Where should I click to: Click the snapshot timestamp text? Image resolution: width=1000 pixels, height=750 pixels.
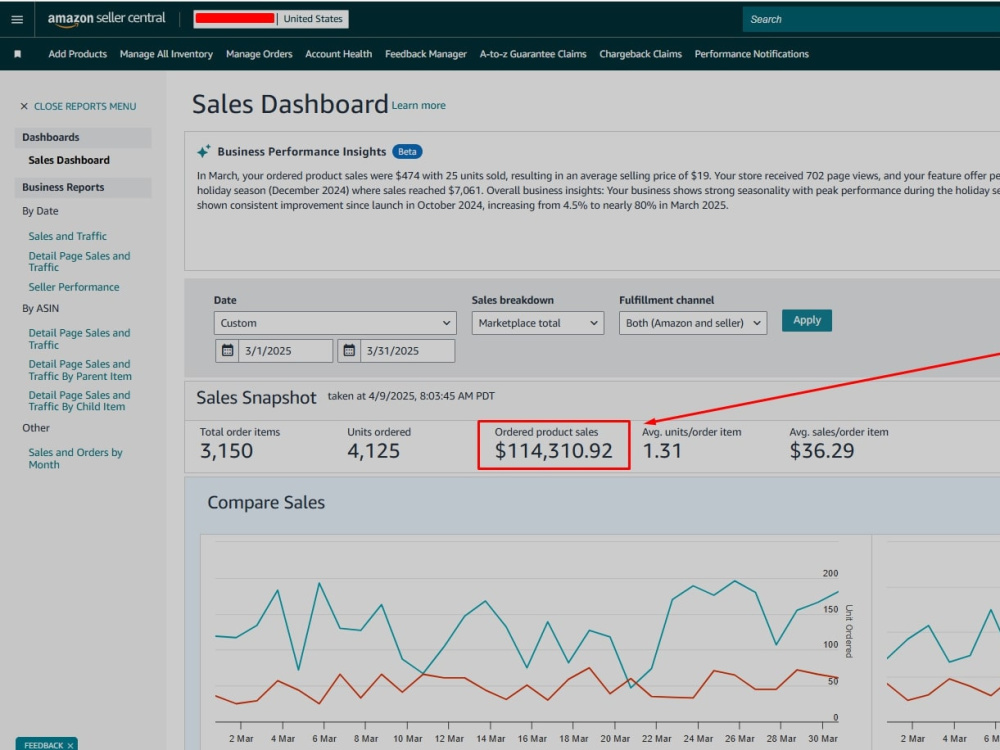pyautogui.click(x=411, y=396)
